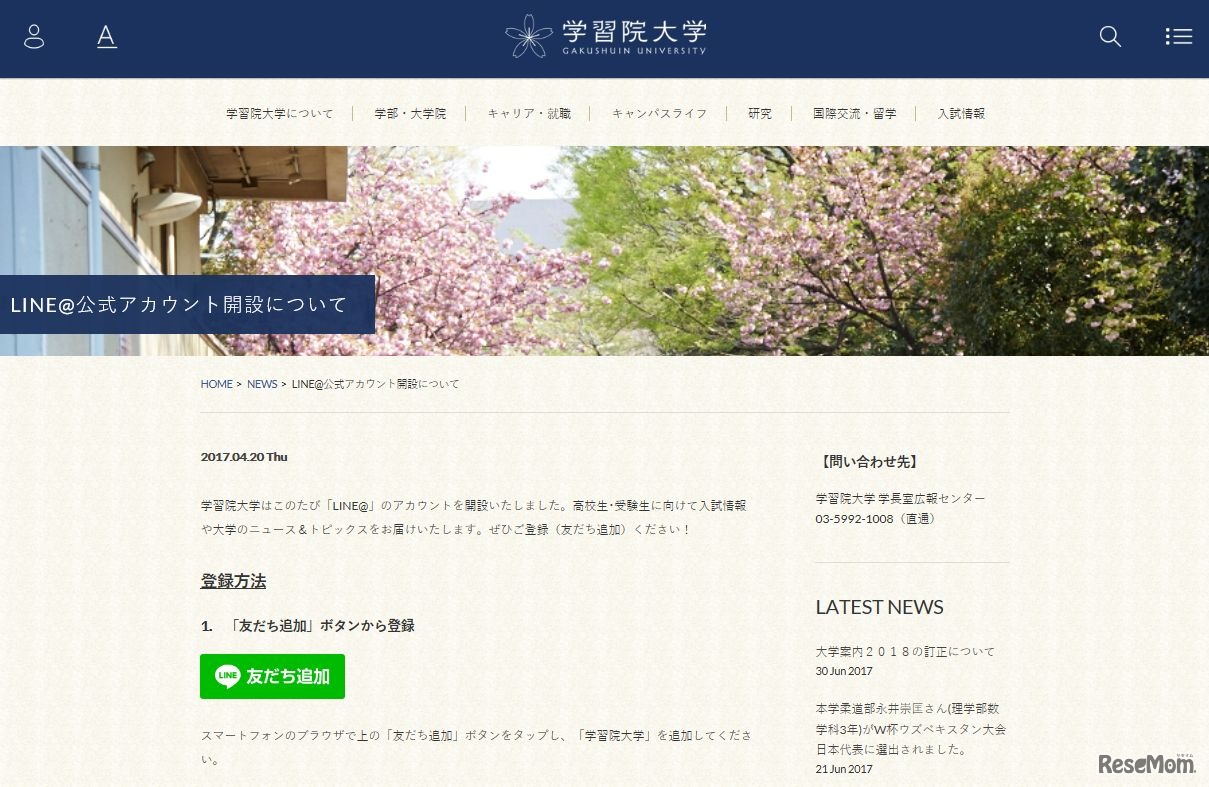
Task: Select the LATEST NEWS heading
Action: pyautogui.click(x=879, y=607)
